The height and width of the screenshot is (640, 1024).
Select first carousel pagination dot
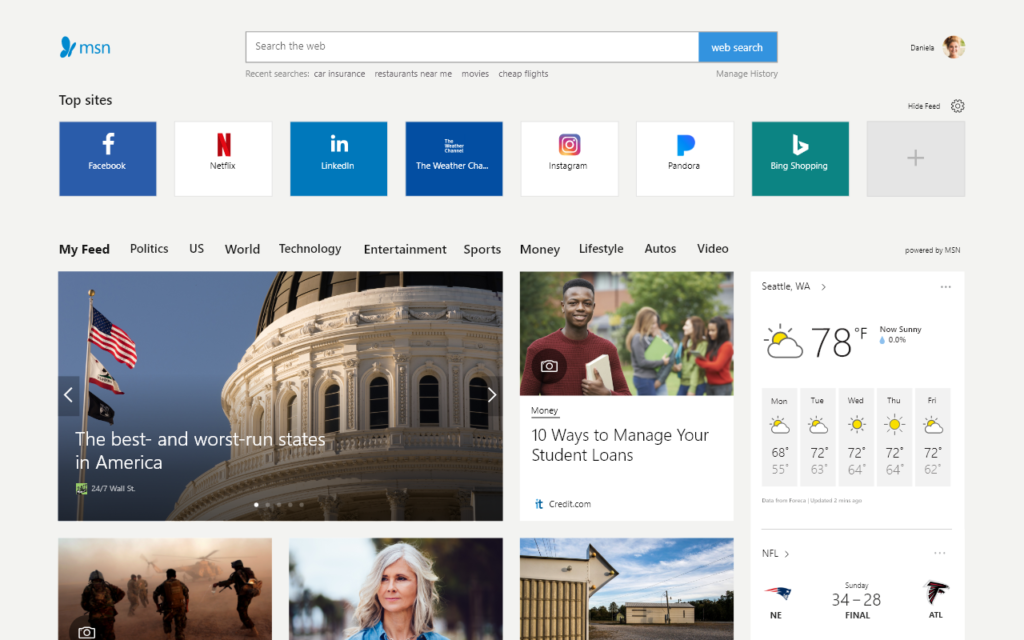(x=256, y=504)
